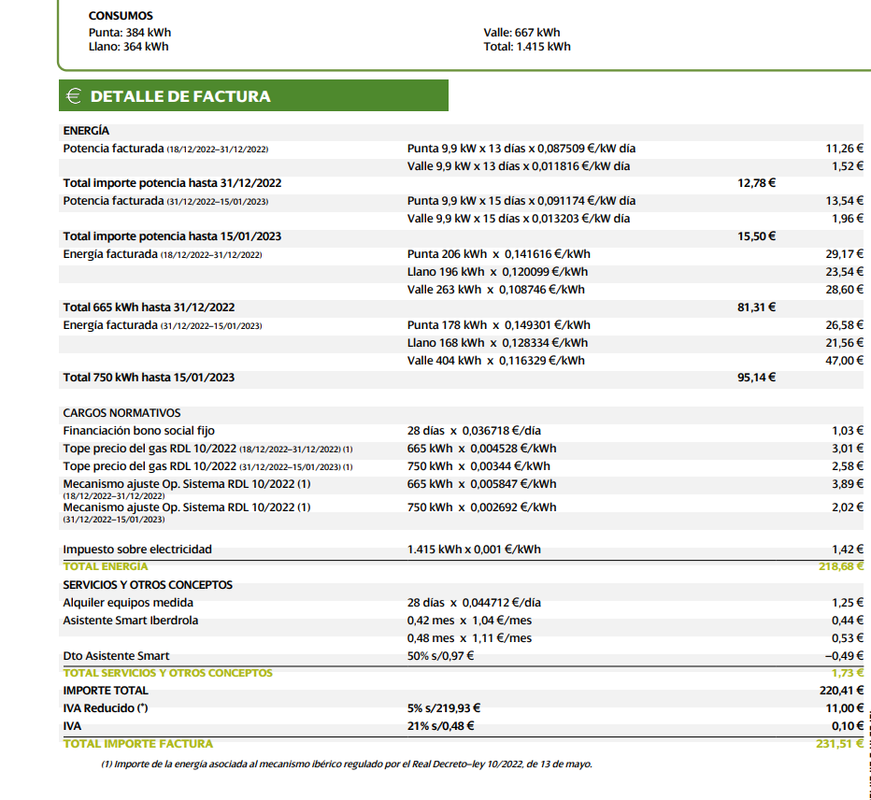The image size is (871, 800).
Task: Click the amount 26,58 €
Action: (844, 326)
